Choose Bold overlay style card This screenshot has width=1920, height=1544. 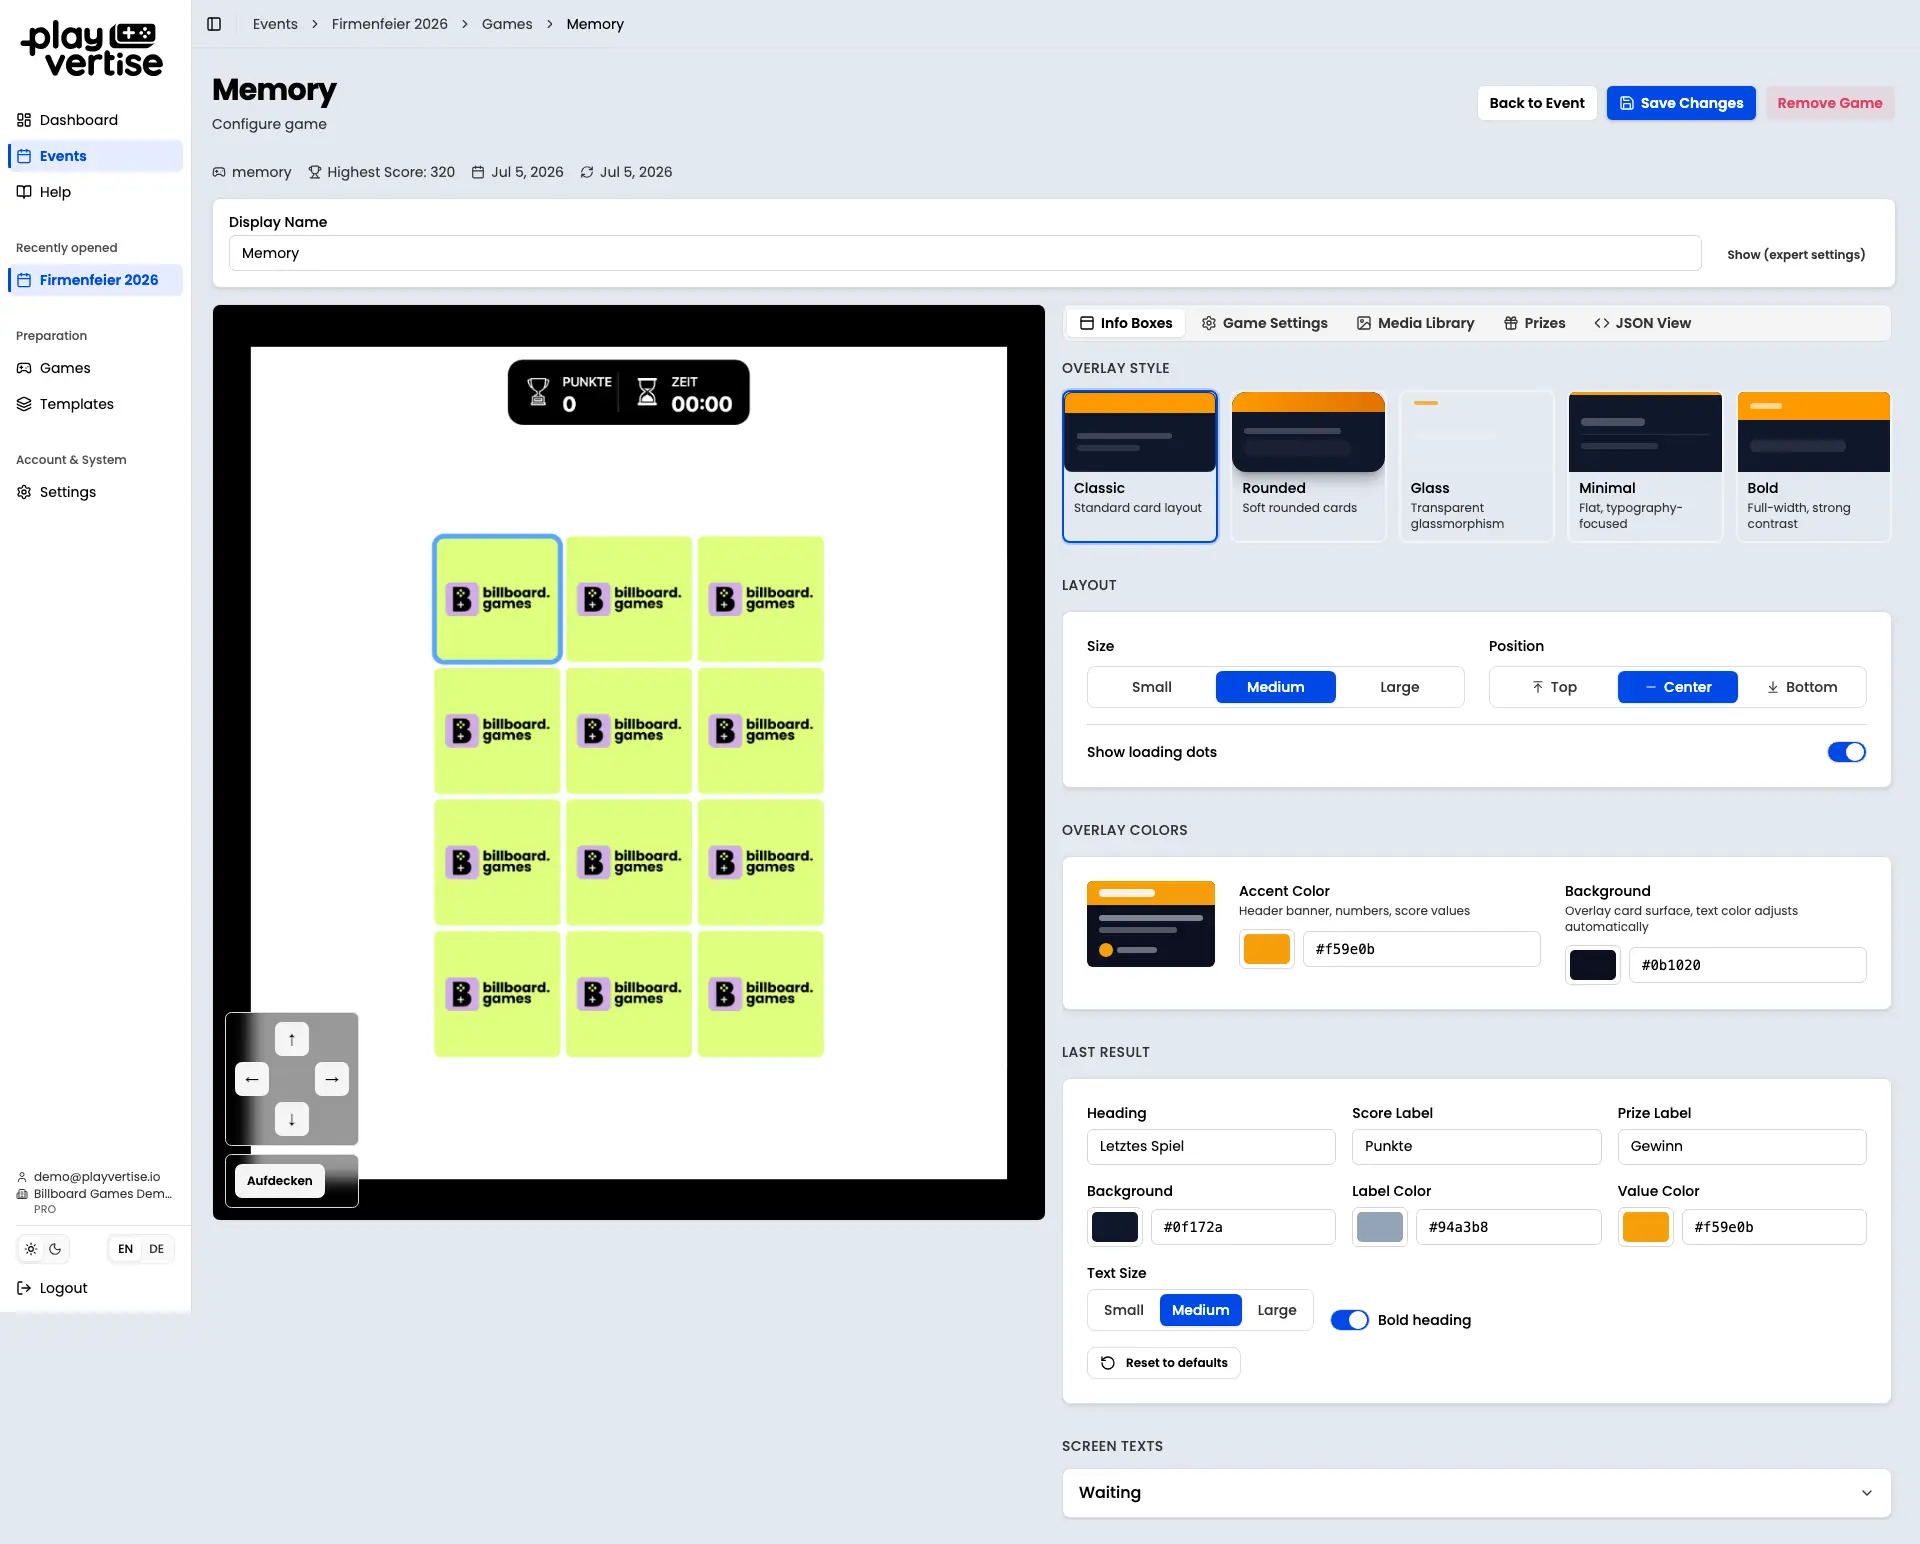[x=1813, y=466]
